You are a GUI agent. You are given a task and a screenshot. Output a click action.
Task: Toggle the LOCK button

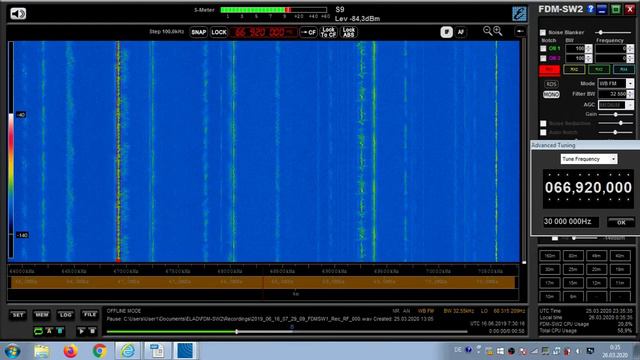[x=219, y=32]
